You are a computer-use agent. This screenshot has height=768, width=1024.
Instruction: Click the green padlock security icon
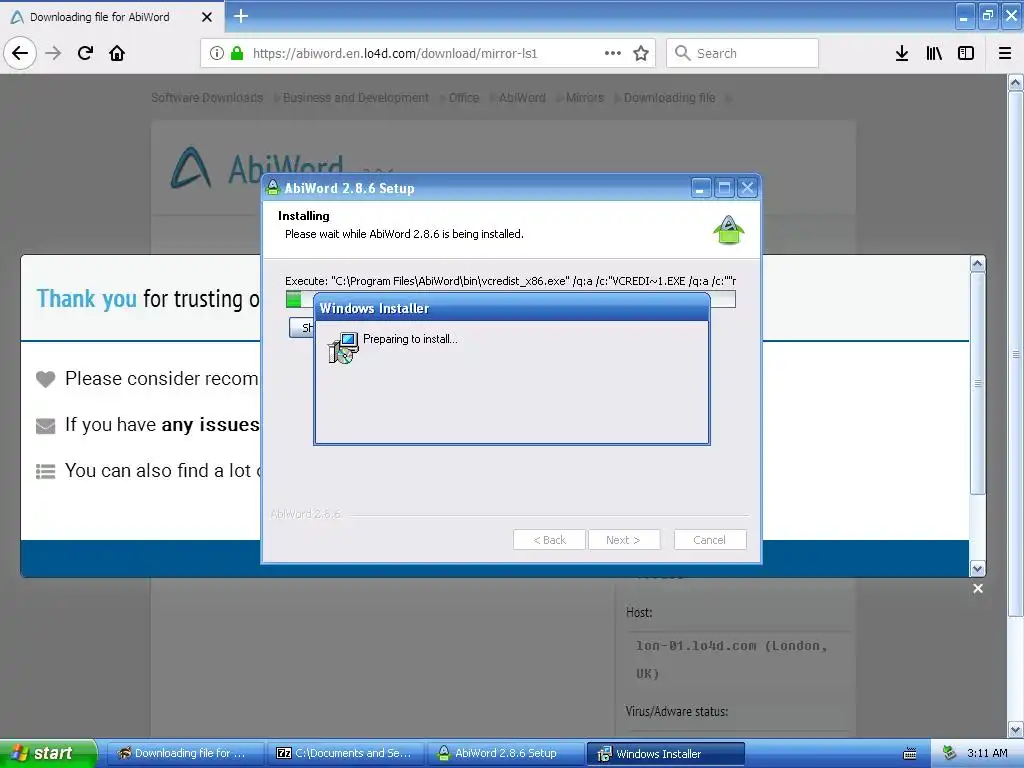pos(237,53)
